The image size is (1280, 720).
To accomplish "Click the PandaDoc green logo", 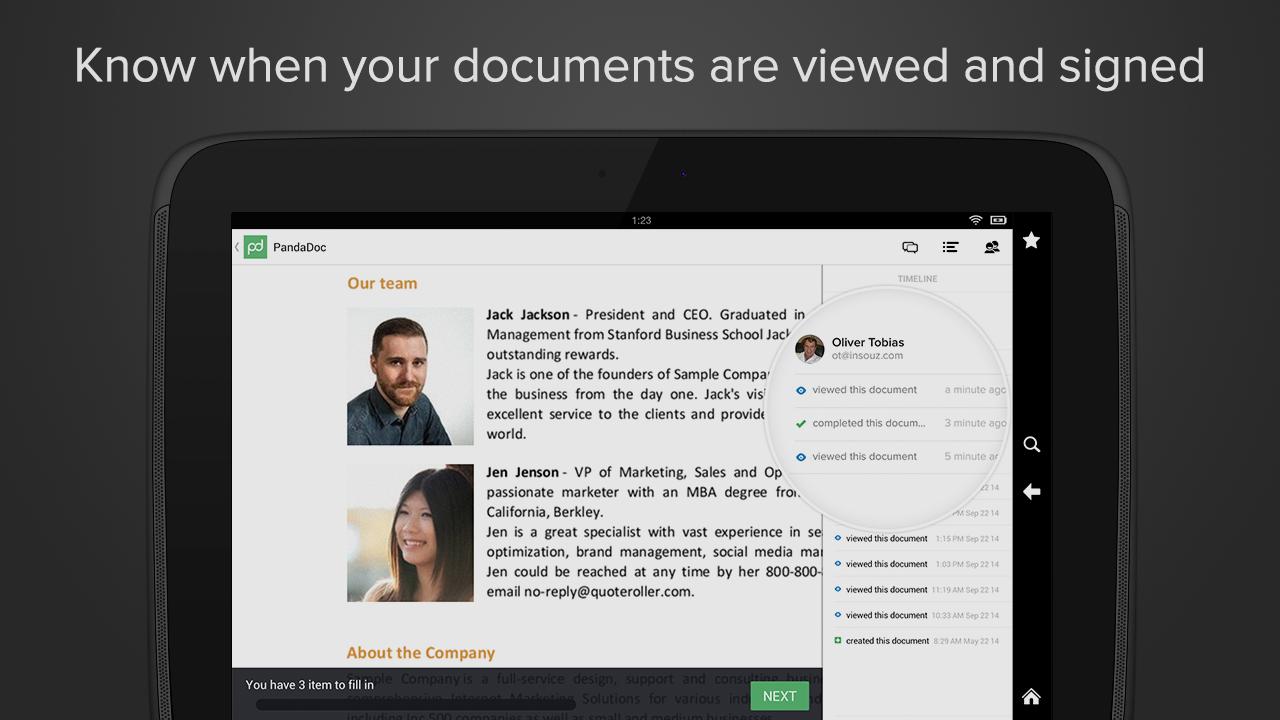I will (255, 247).
